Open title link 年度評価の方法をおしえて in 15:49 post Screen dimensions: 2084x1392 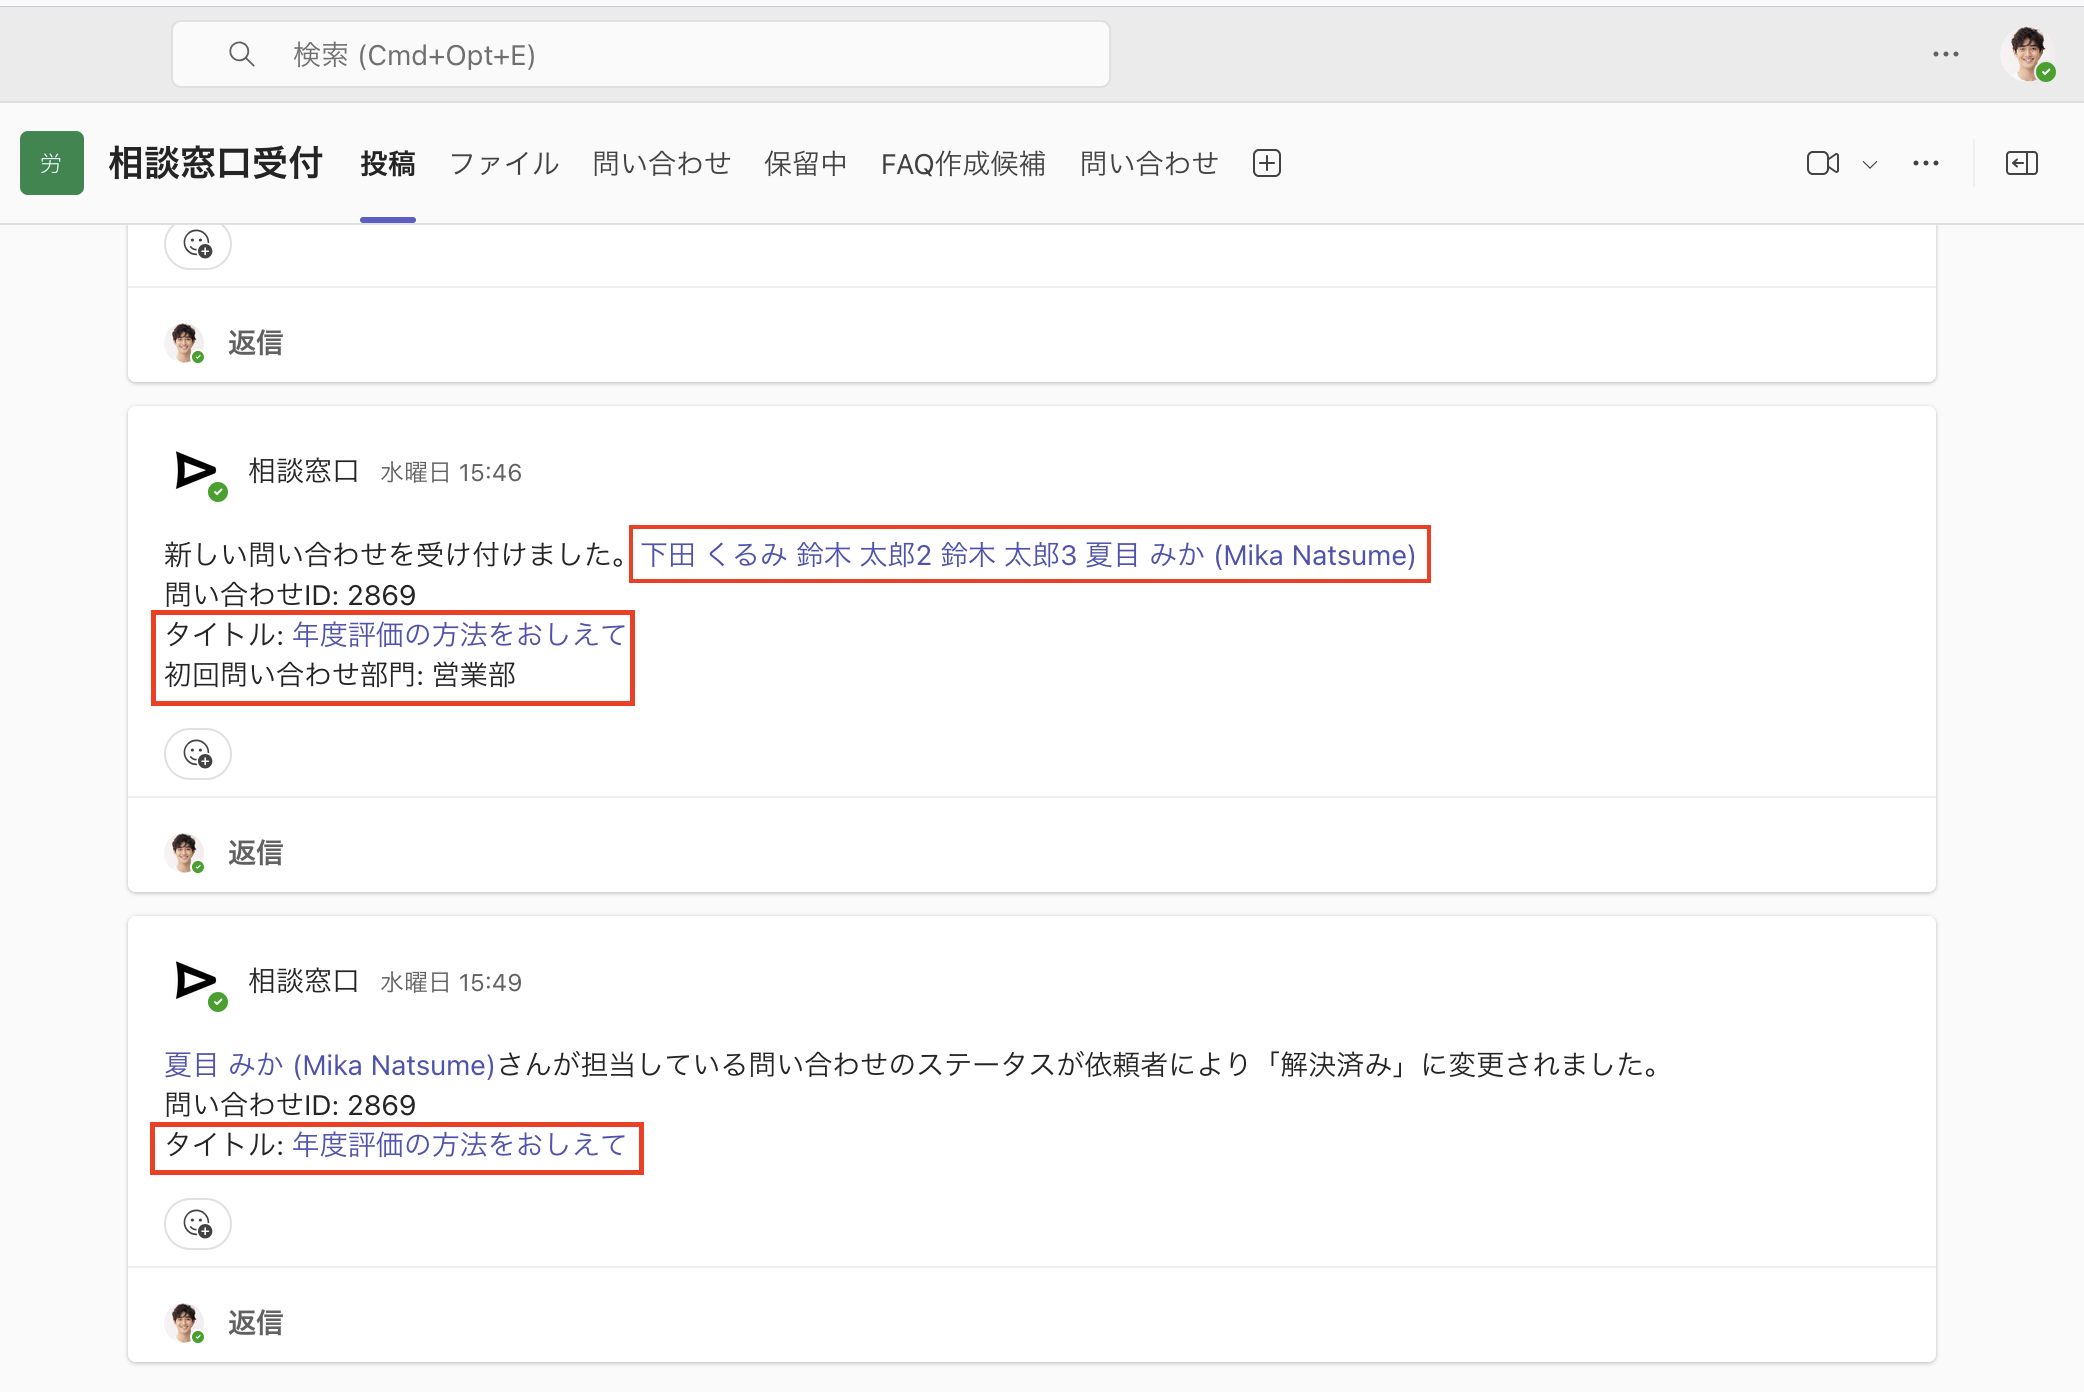(459, 1145)
